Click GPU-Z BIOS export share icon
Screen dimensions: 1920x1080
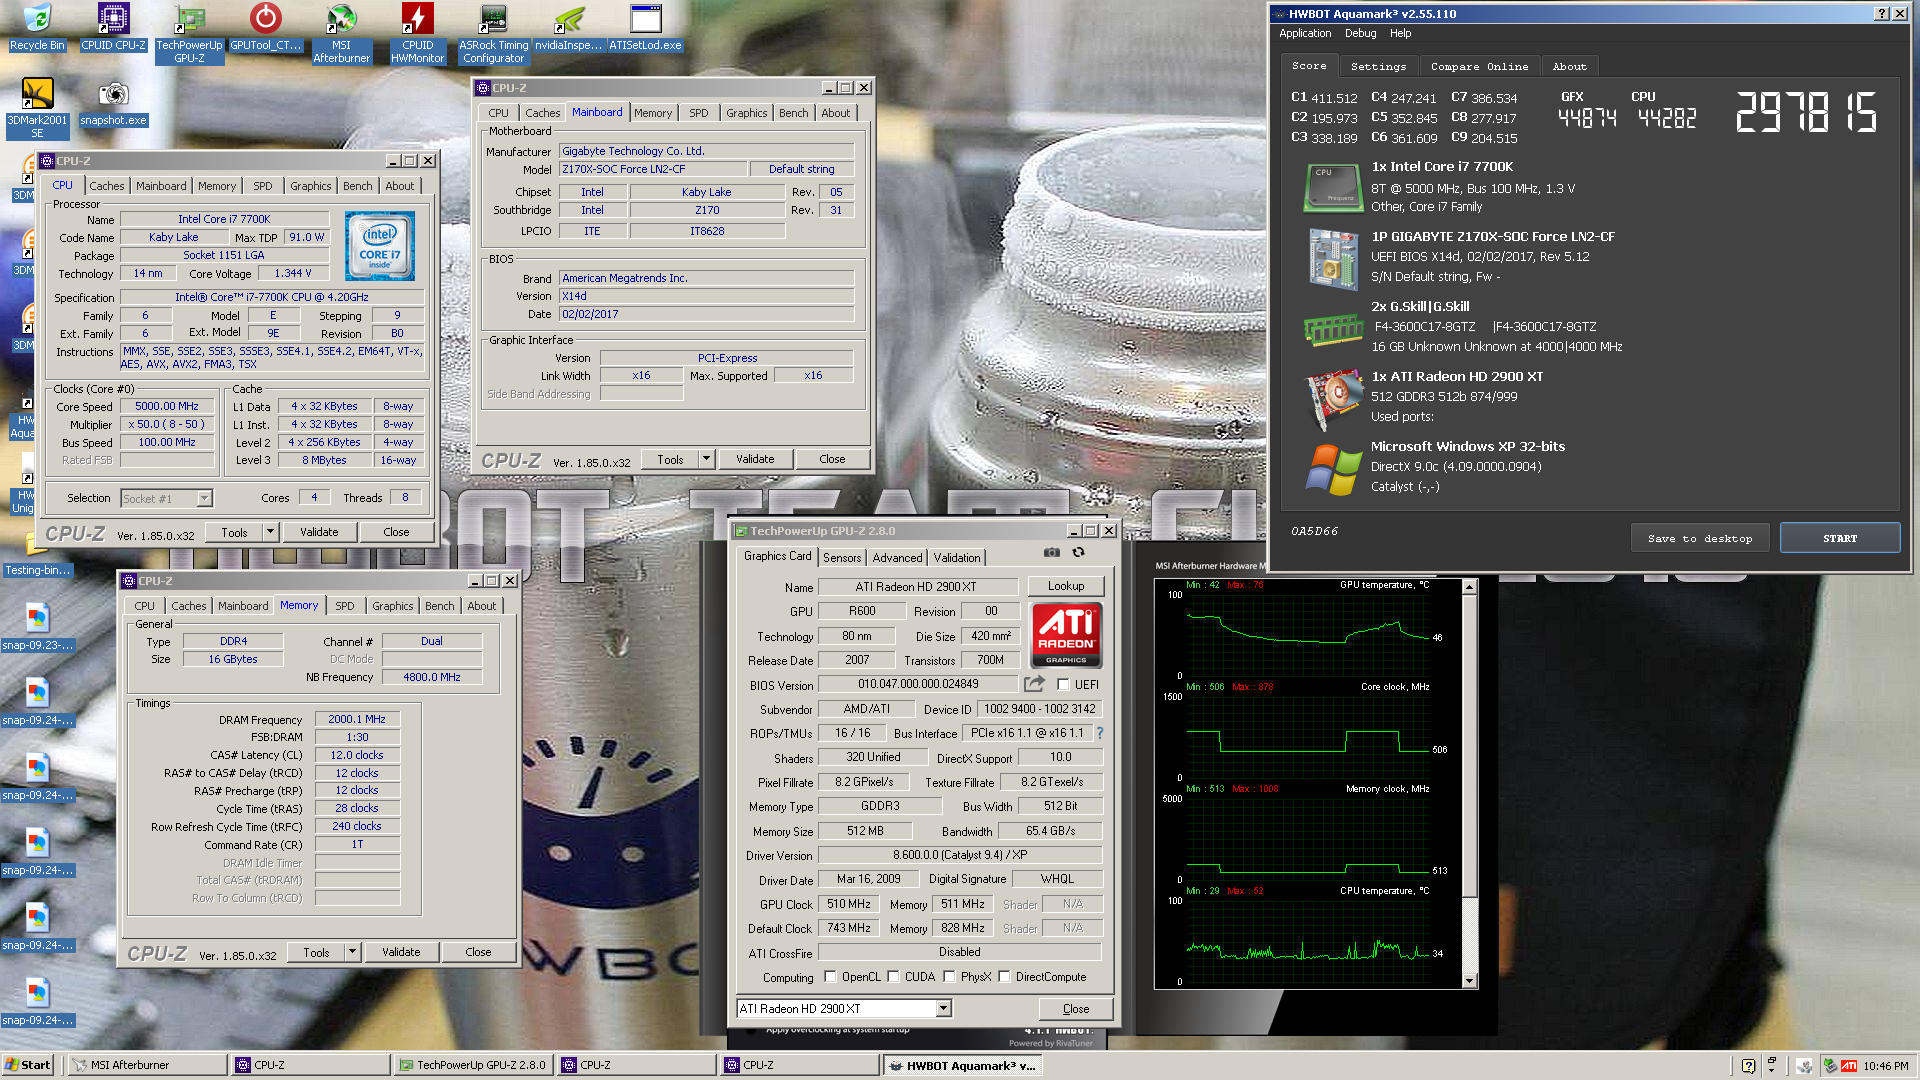point(1034,684)
